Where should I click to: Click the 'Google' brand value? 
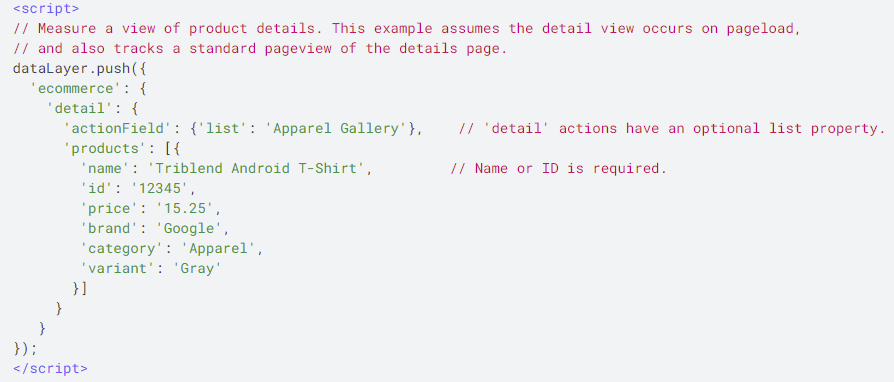189,229
